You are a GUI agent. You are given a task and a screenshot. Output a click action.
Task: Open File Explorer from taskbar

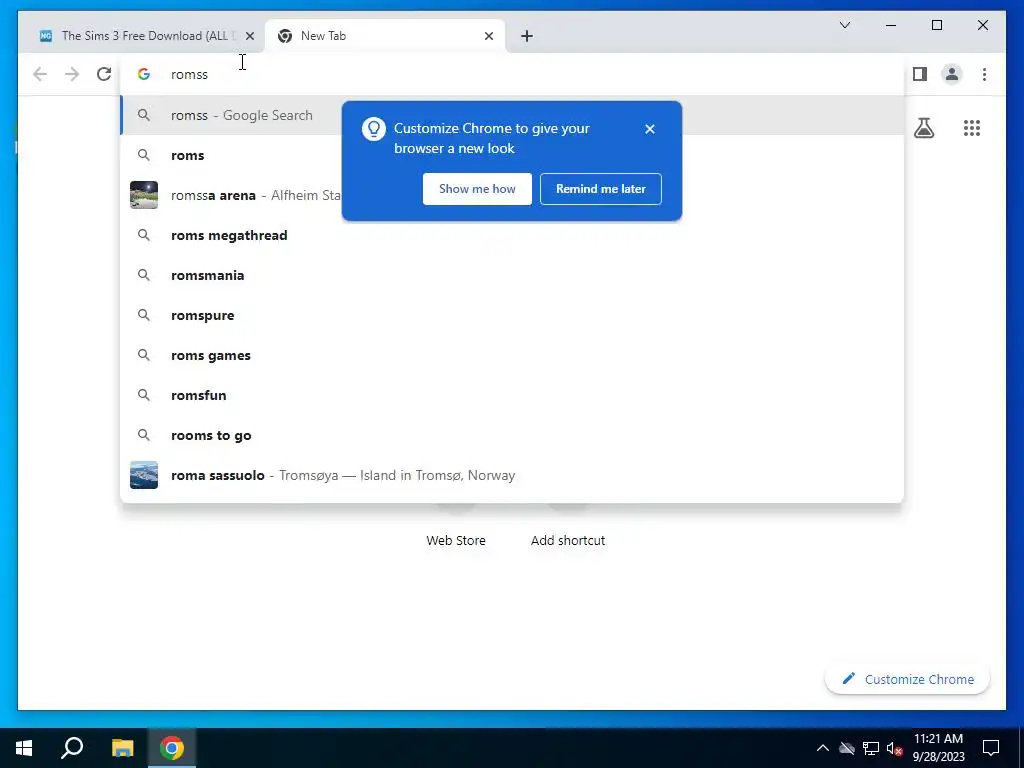(122, 748)
